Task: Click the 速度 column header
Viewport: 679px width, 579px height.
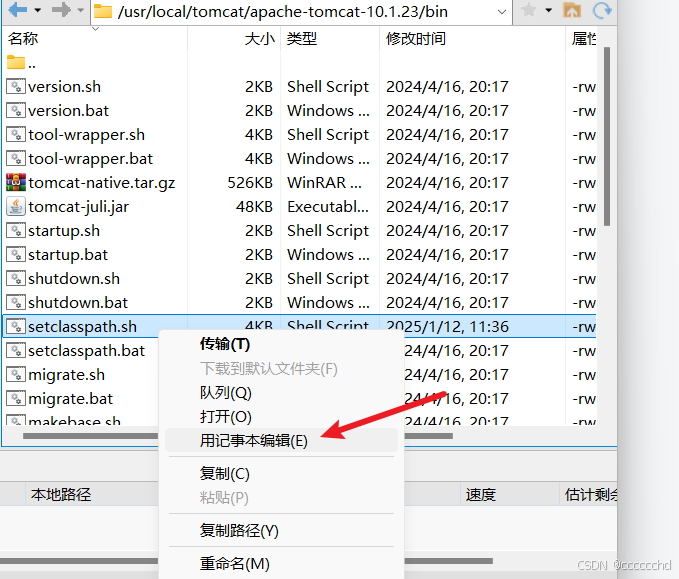Action: 481,494
